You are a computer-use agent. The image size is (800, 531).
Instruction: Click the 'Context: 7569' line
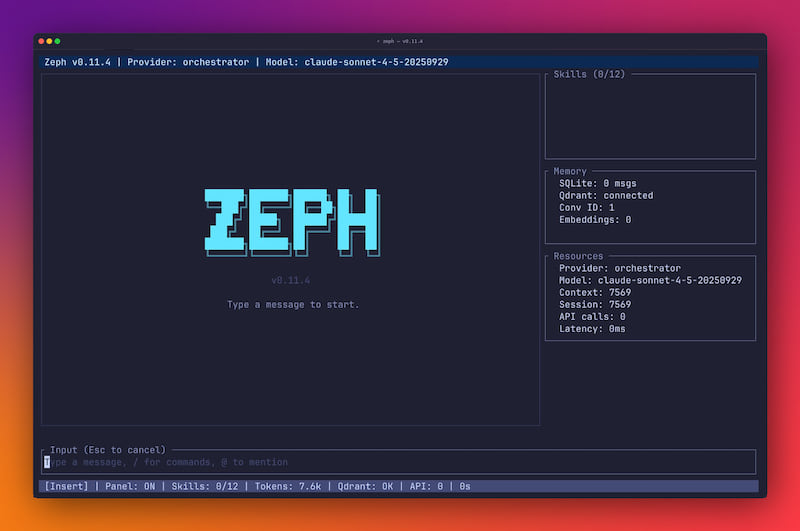[595, 293]
